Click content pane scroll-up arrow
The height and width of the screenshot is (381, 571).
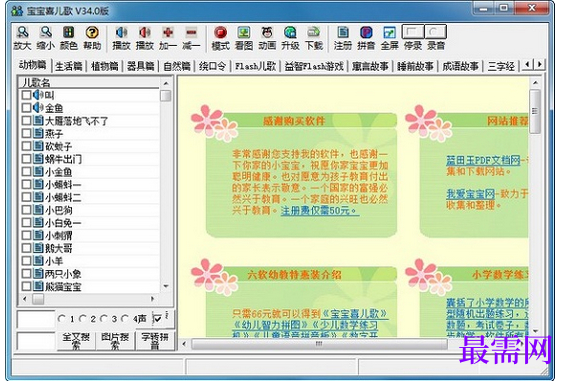pos(535,83)
